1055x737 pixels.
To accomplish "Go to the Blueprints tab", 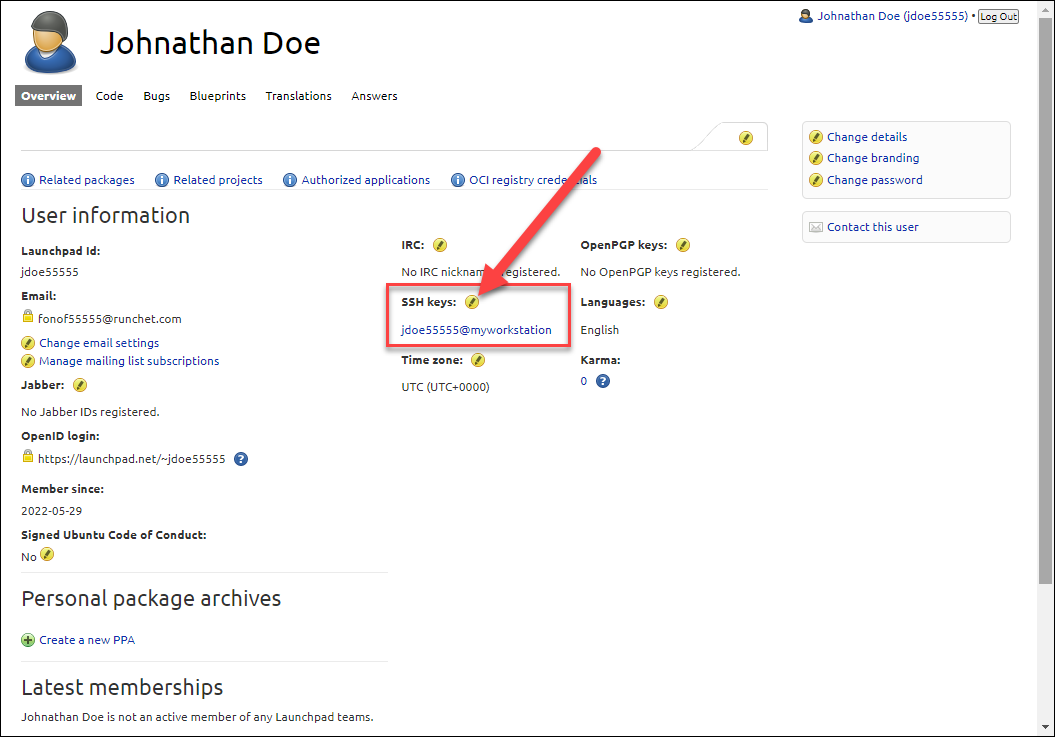I will (217, 96).
